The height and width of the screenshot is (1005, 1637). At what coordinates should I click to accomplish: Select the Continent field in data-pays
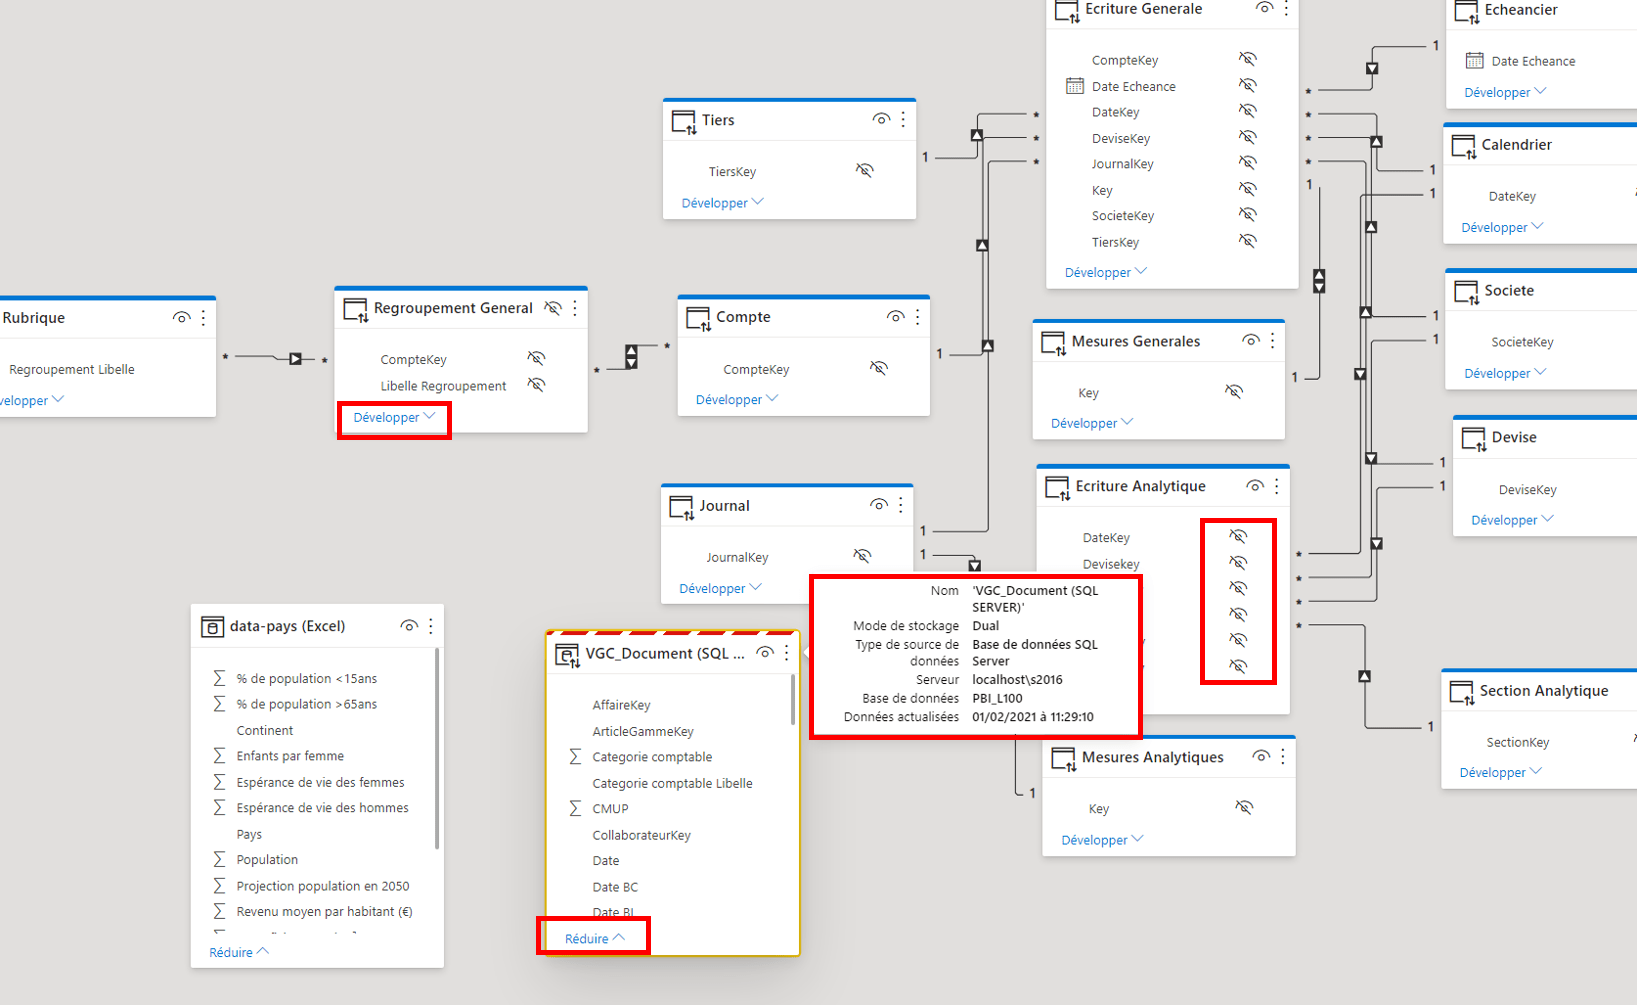pyautogui.click(x=265, y=730)
